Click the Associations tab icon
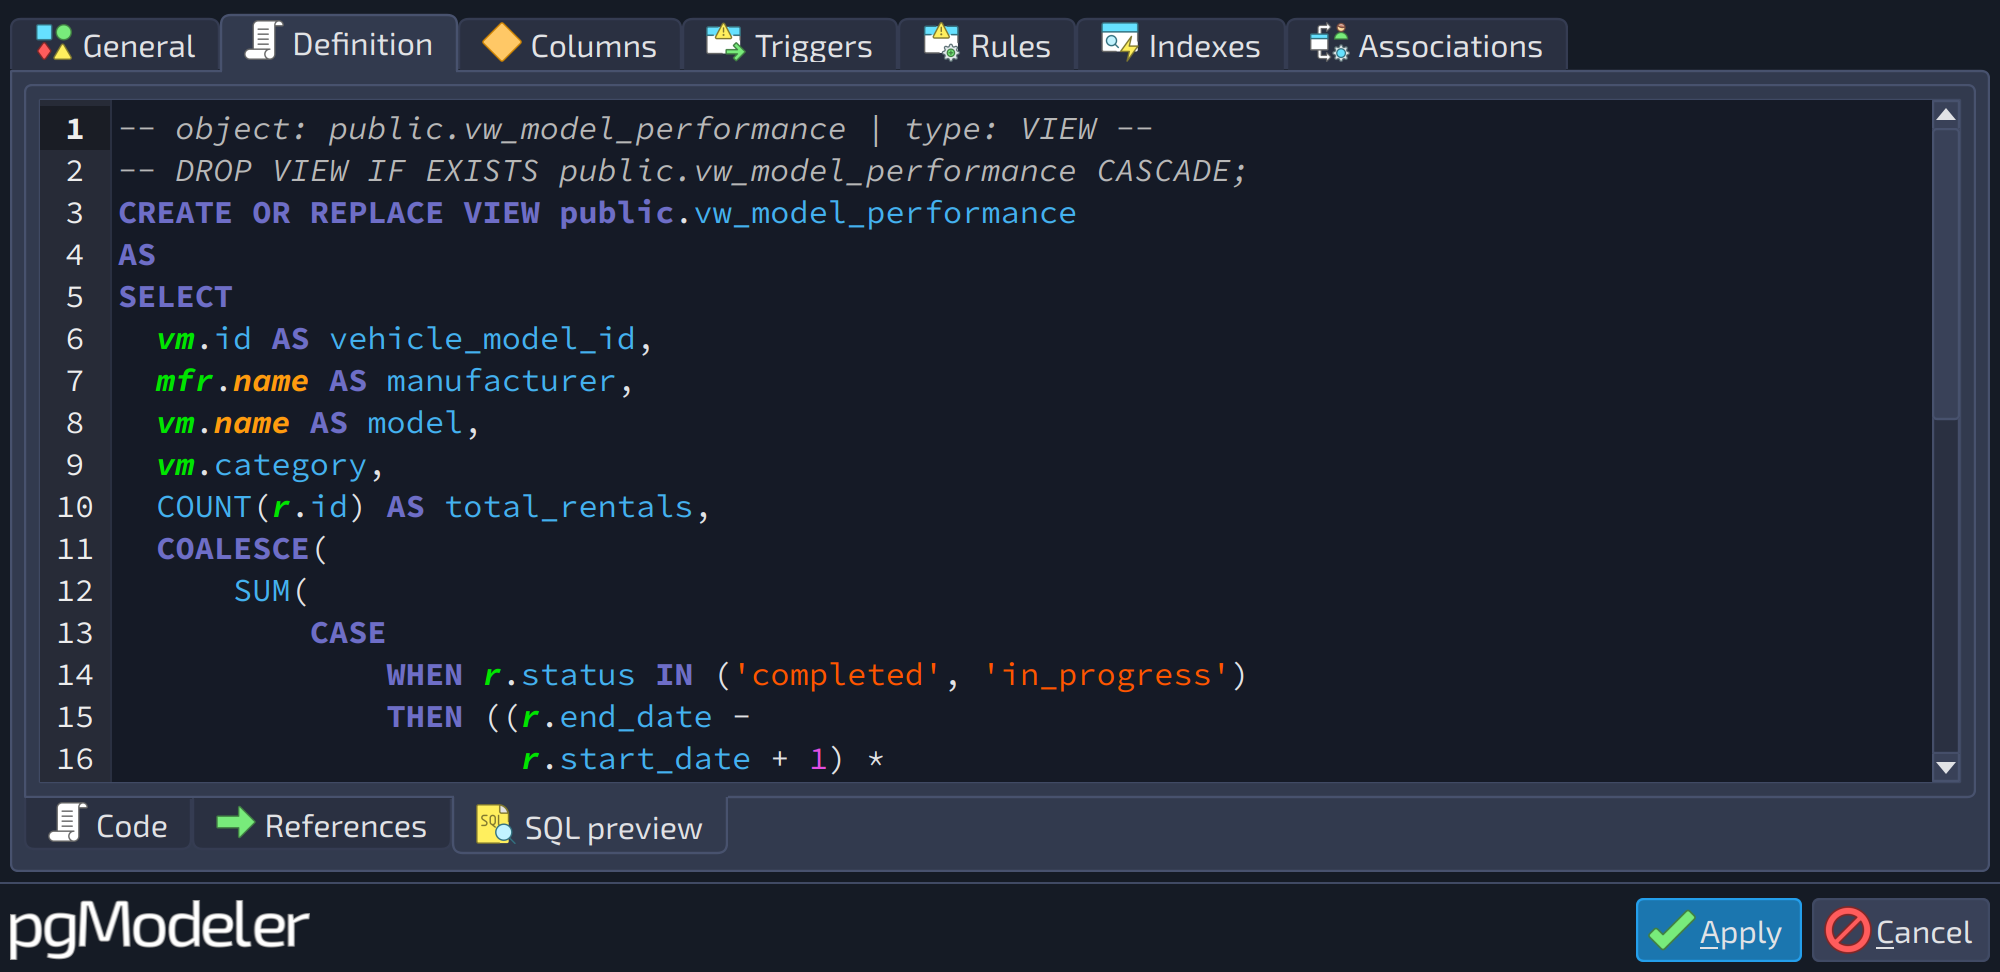 (1329, 43)
